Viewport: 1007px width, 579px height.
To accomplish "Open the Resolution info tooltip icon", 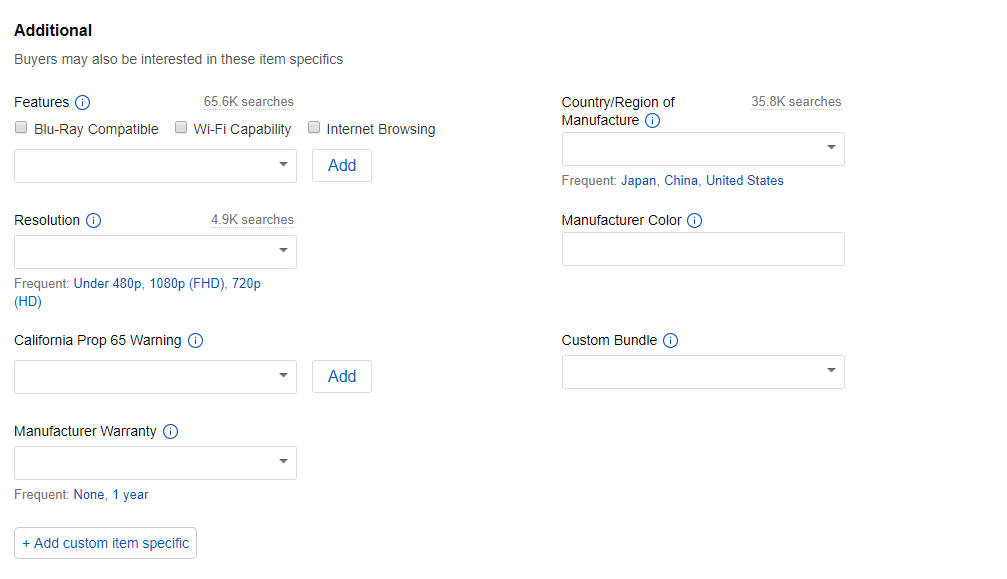I will pyautogui.click(x=93, y=221).
